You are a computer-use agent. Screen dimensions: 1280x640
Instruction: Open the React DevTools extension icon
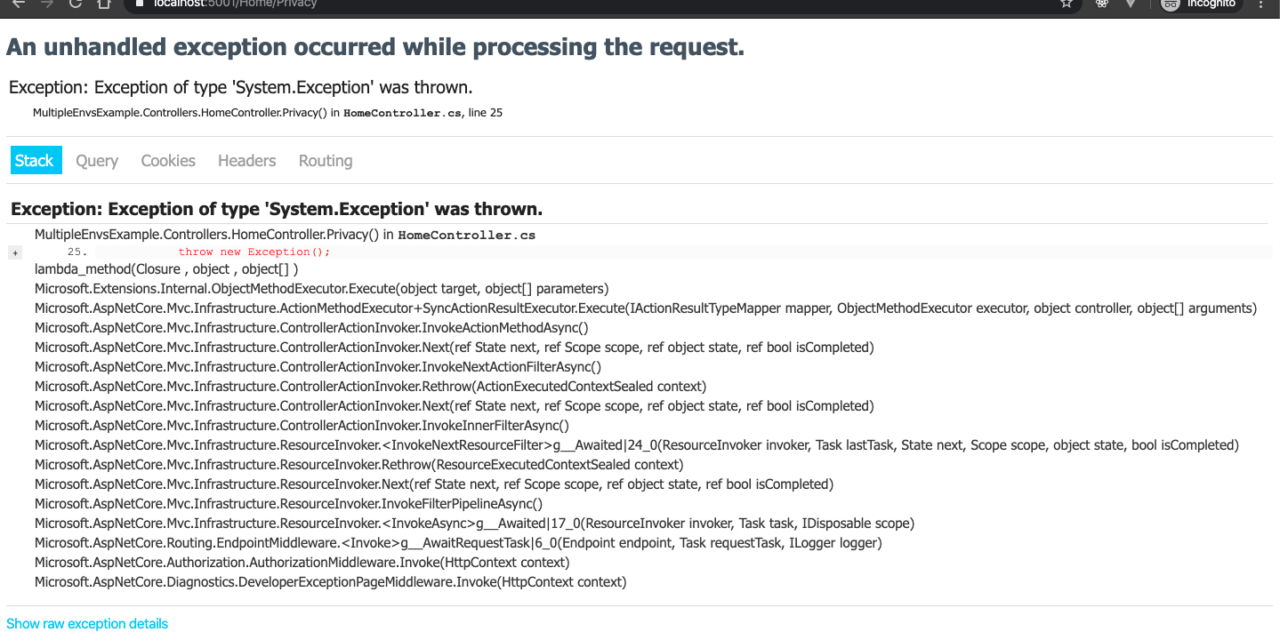[x=1102, y=4]
